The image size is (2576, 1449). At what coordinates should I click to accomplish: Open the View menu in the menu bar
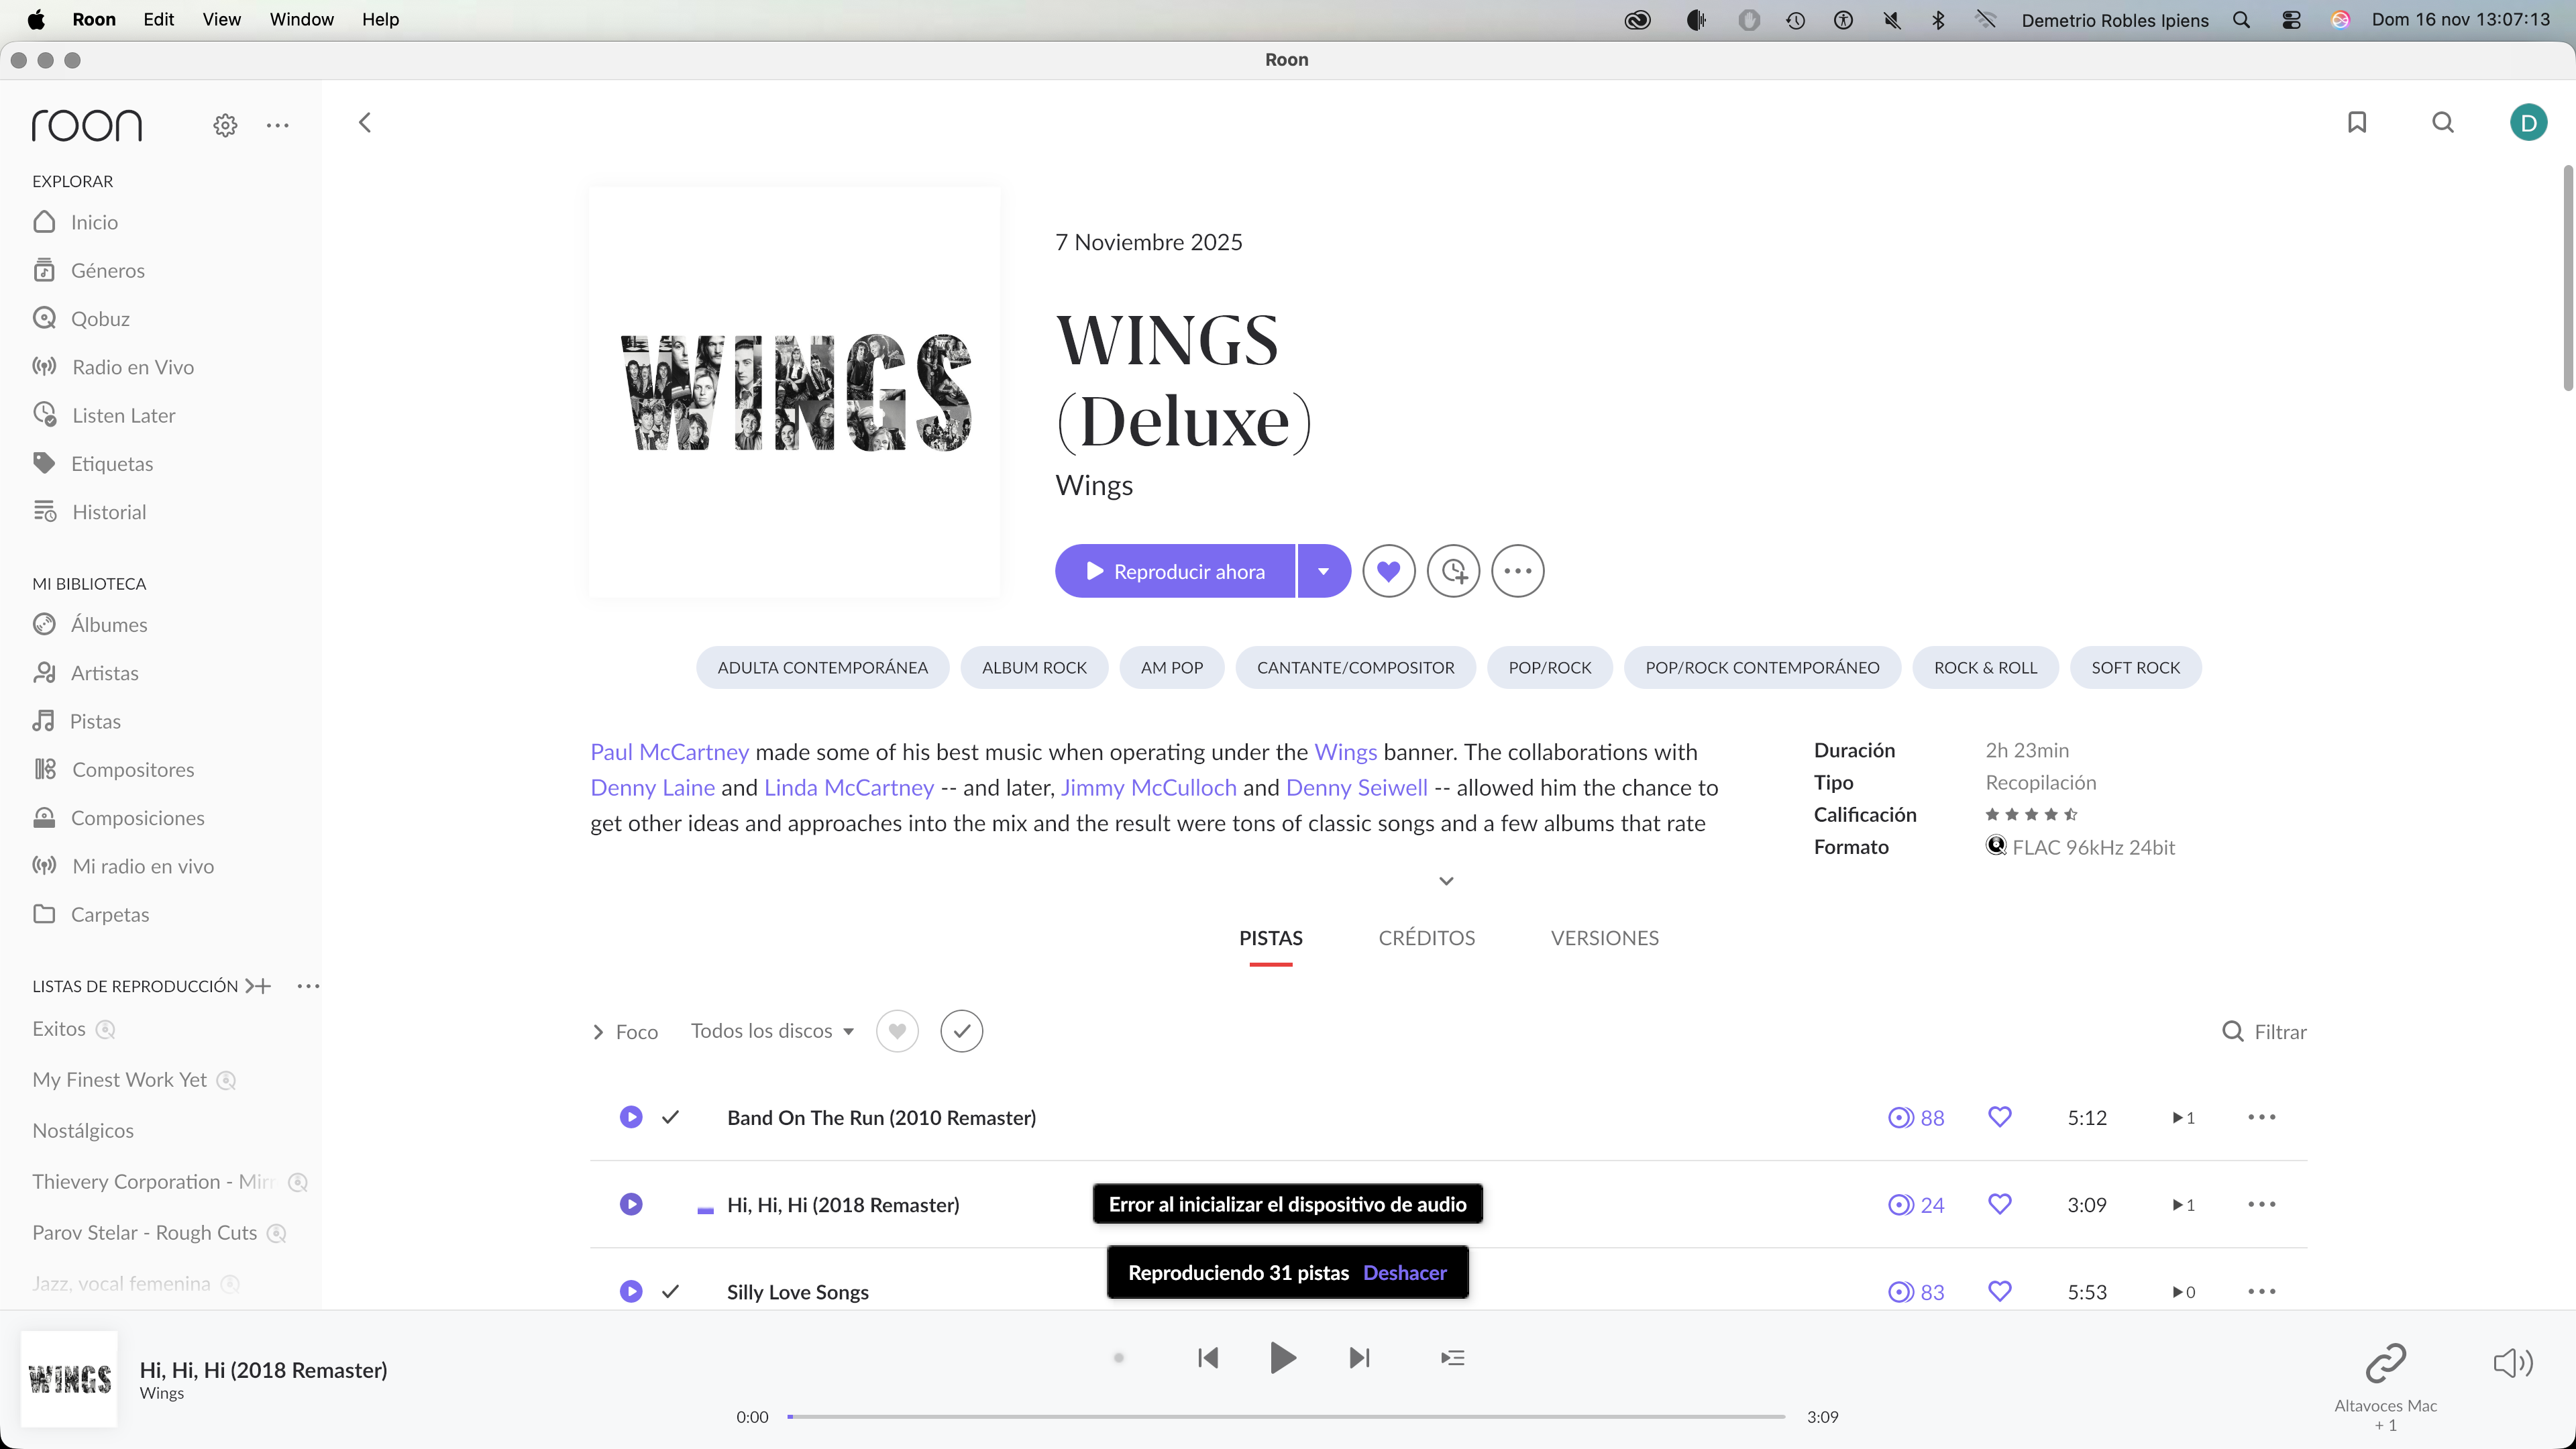point(221,19)
